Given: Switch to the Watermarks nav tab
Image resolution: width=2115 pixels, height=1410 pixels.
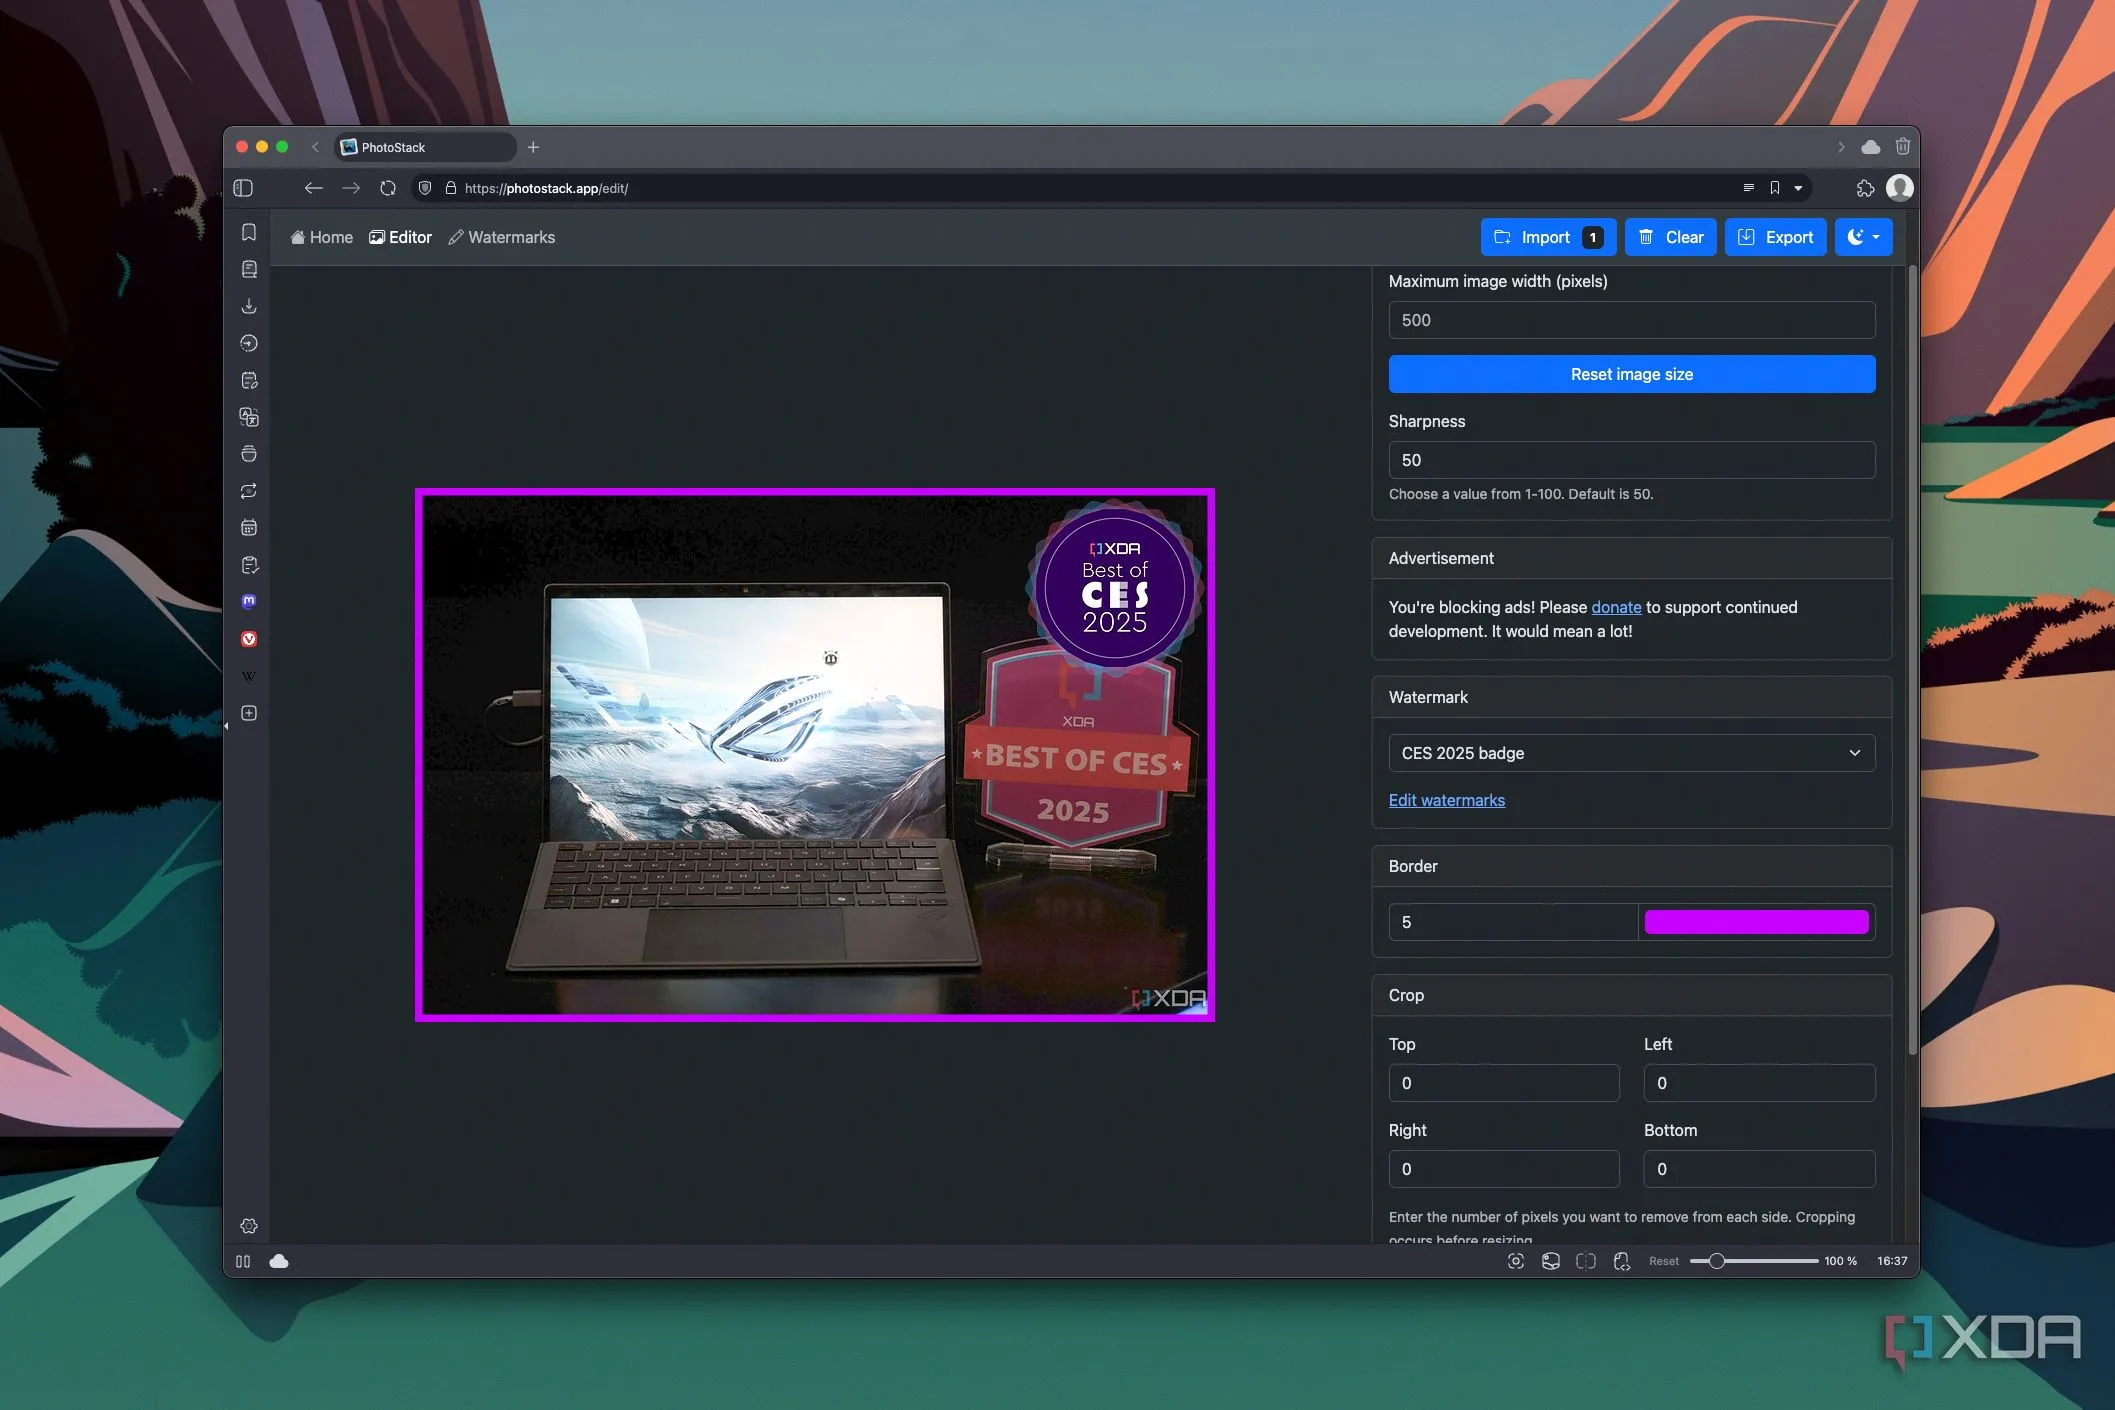Looking at the screenshot, I should (502, 237).
